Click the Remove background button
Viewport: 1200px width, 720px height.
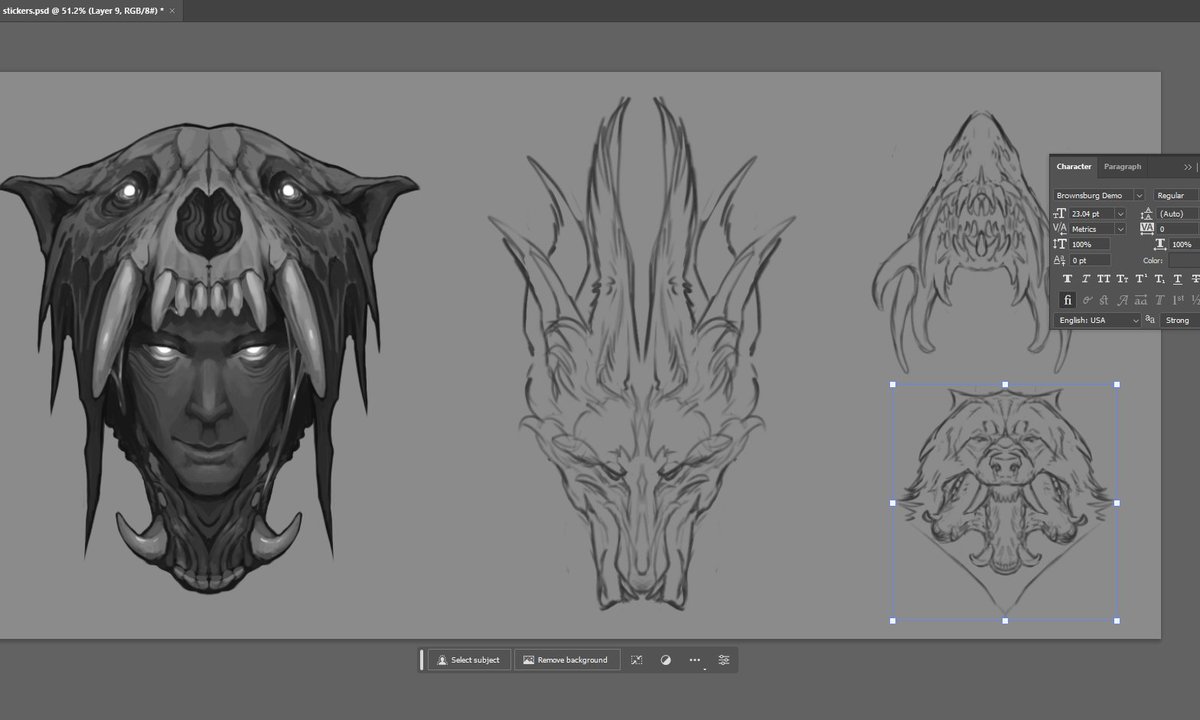tap(566, 660)
